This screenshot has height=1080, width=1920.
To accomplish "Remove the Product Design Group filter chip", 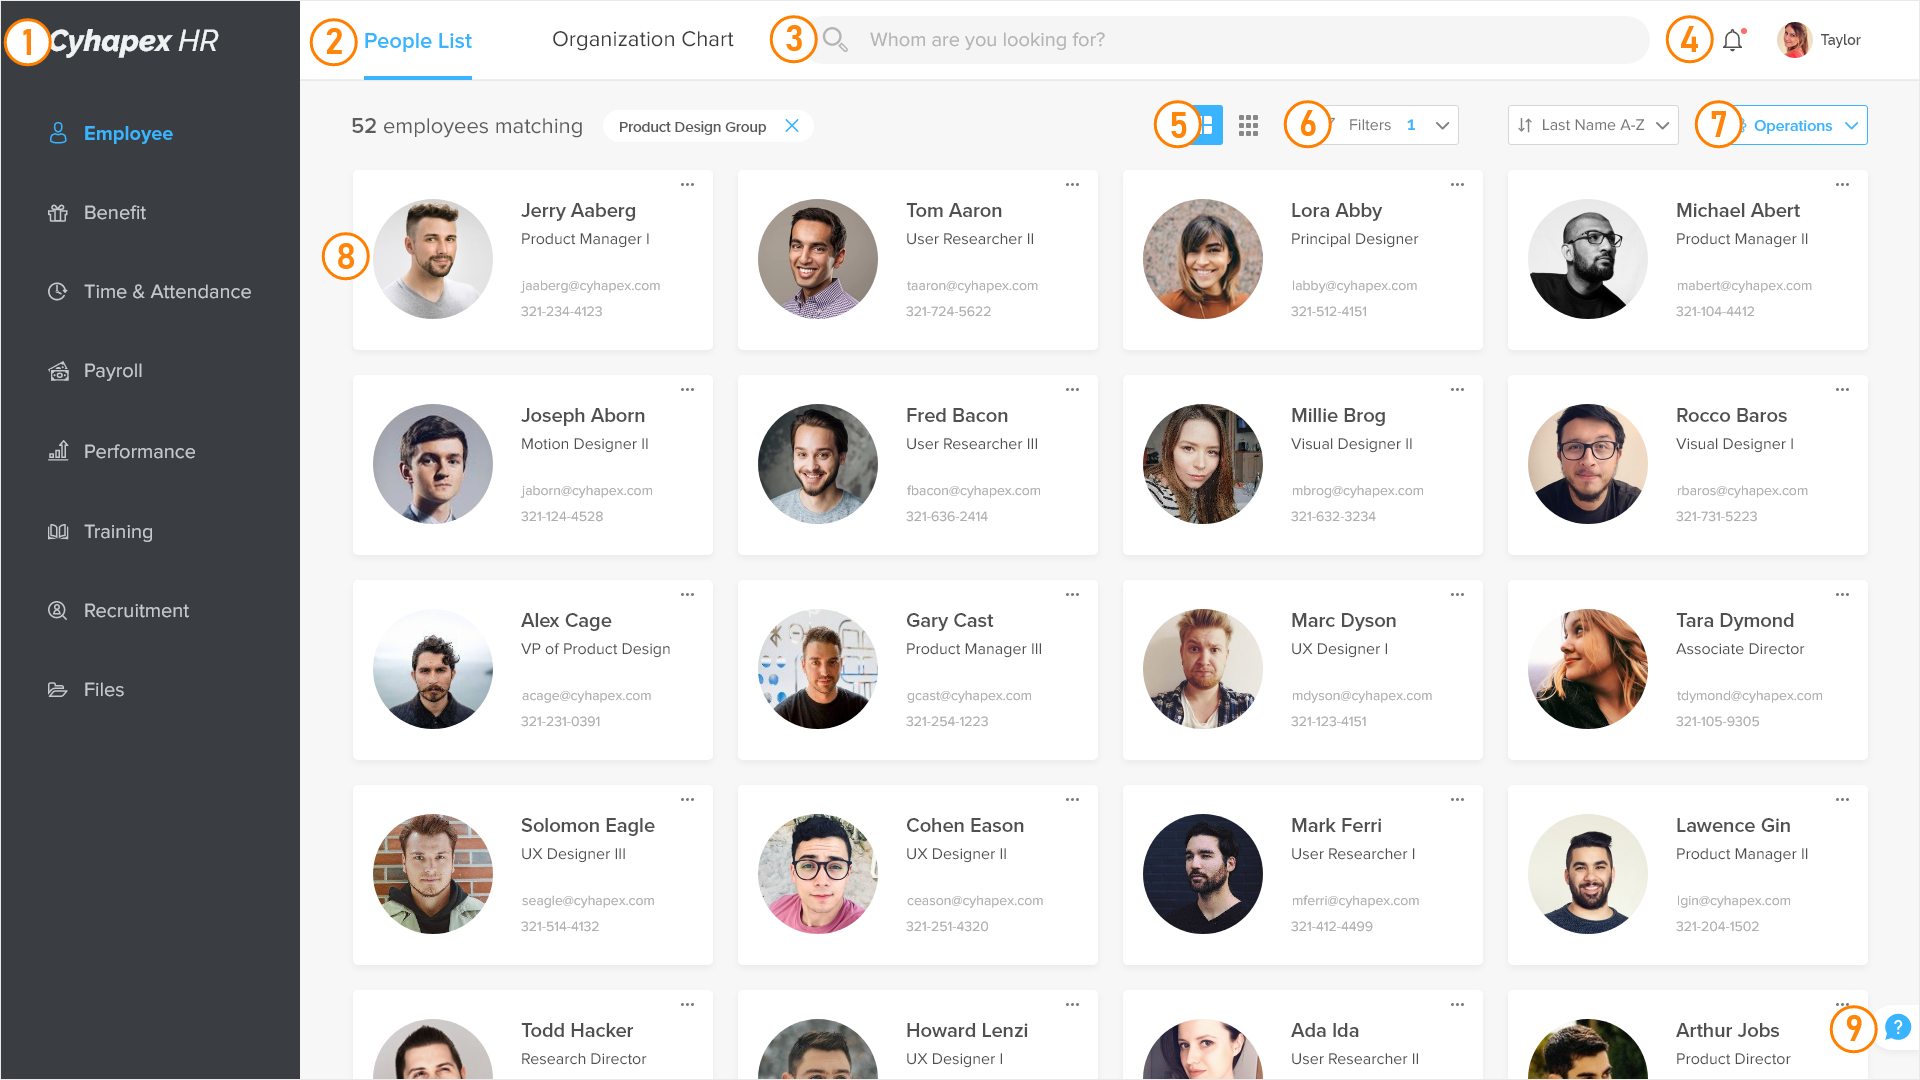I will [x=792, y=126].
